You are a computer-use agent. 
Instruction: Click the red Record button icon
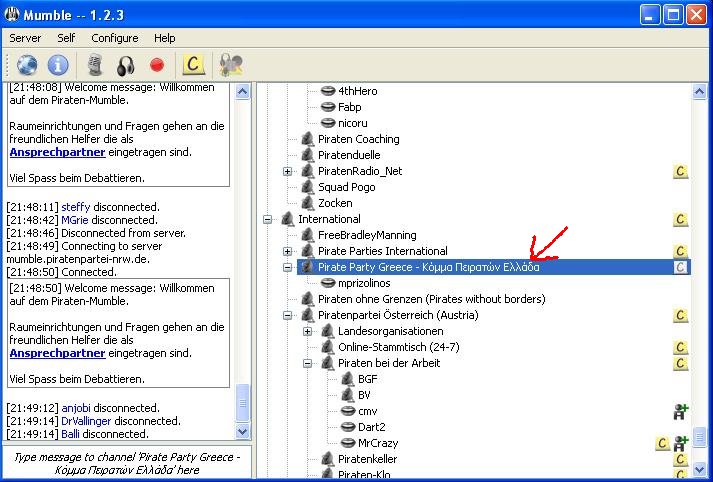(x=157, y=65)
